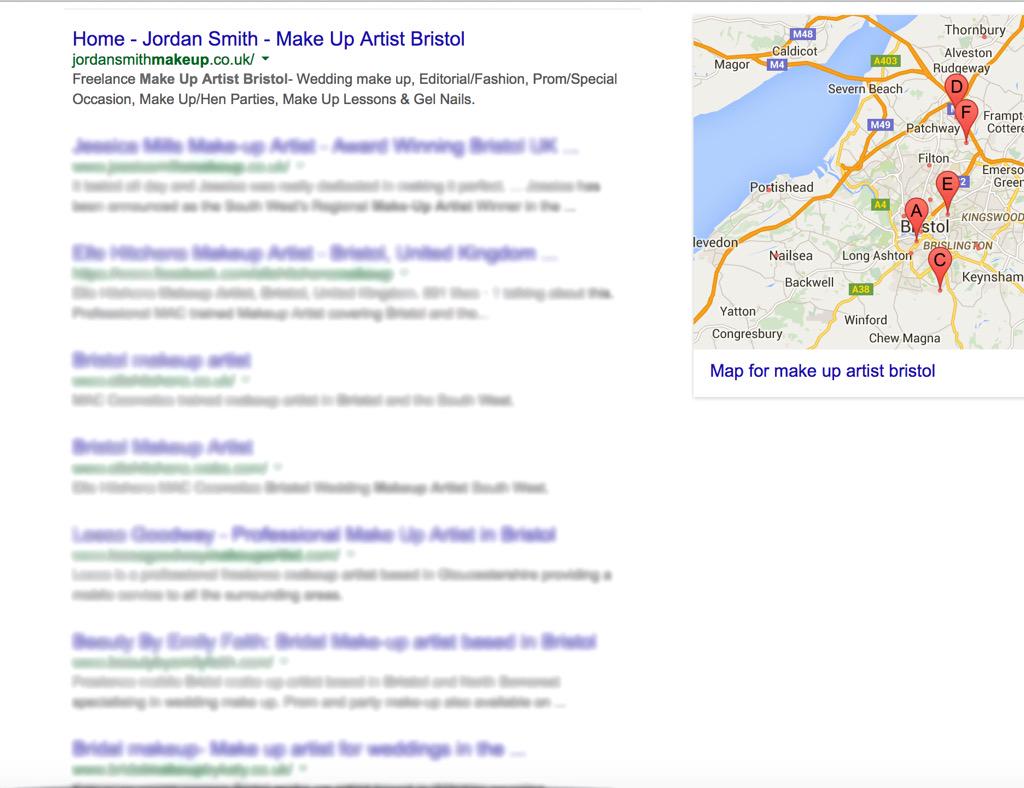Select map marker A near Bristol
Screen dimensions: 1024x788
916,217
